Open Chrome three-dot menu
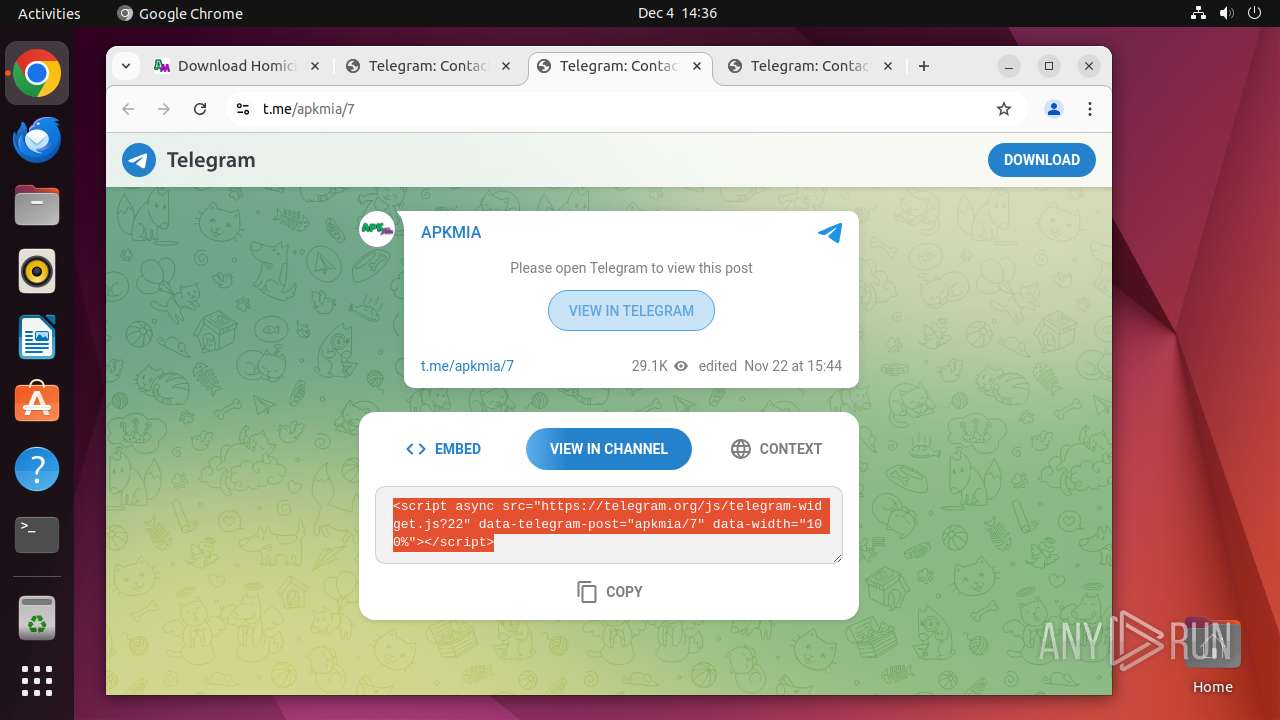 click(1090, 109)
